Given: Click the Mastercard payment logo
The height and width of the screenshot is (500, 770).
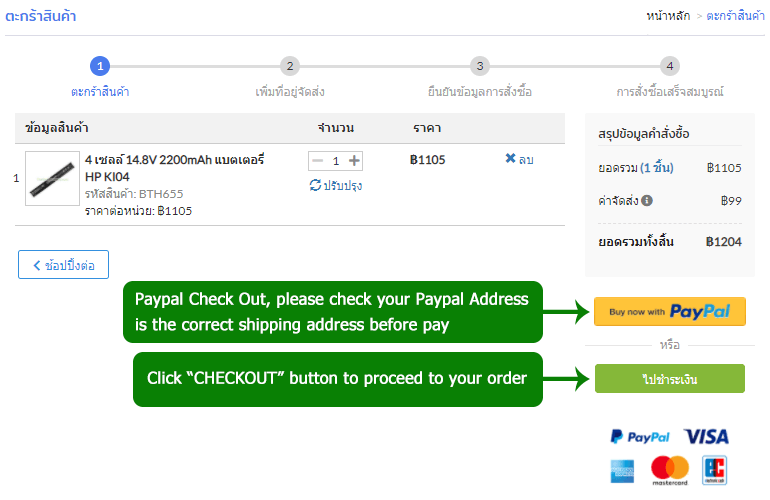Looking at the screenshot, I should coord(670,469).
